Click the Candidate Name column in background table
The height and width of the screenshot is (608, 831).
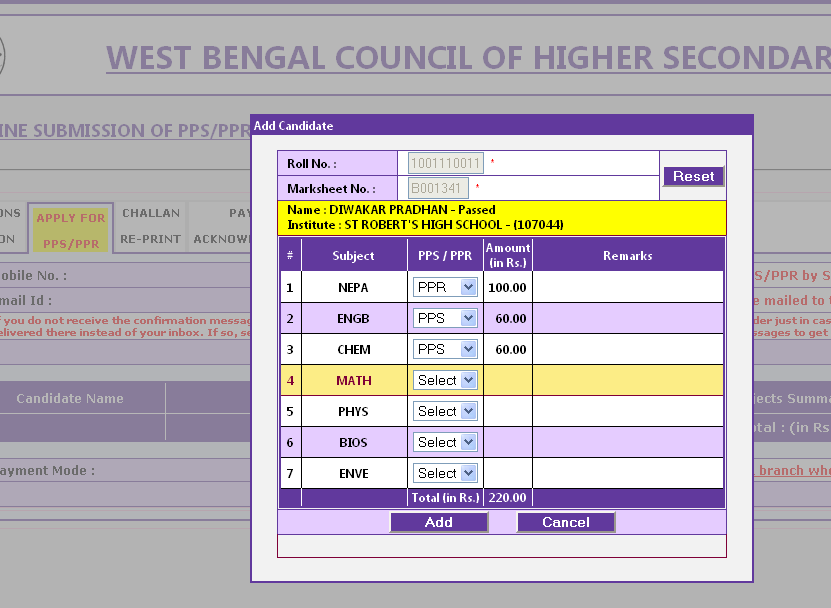70,399
